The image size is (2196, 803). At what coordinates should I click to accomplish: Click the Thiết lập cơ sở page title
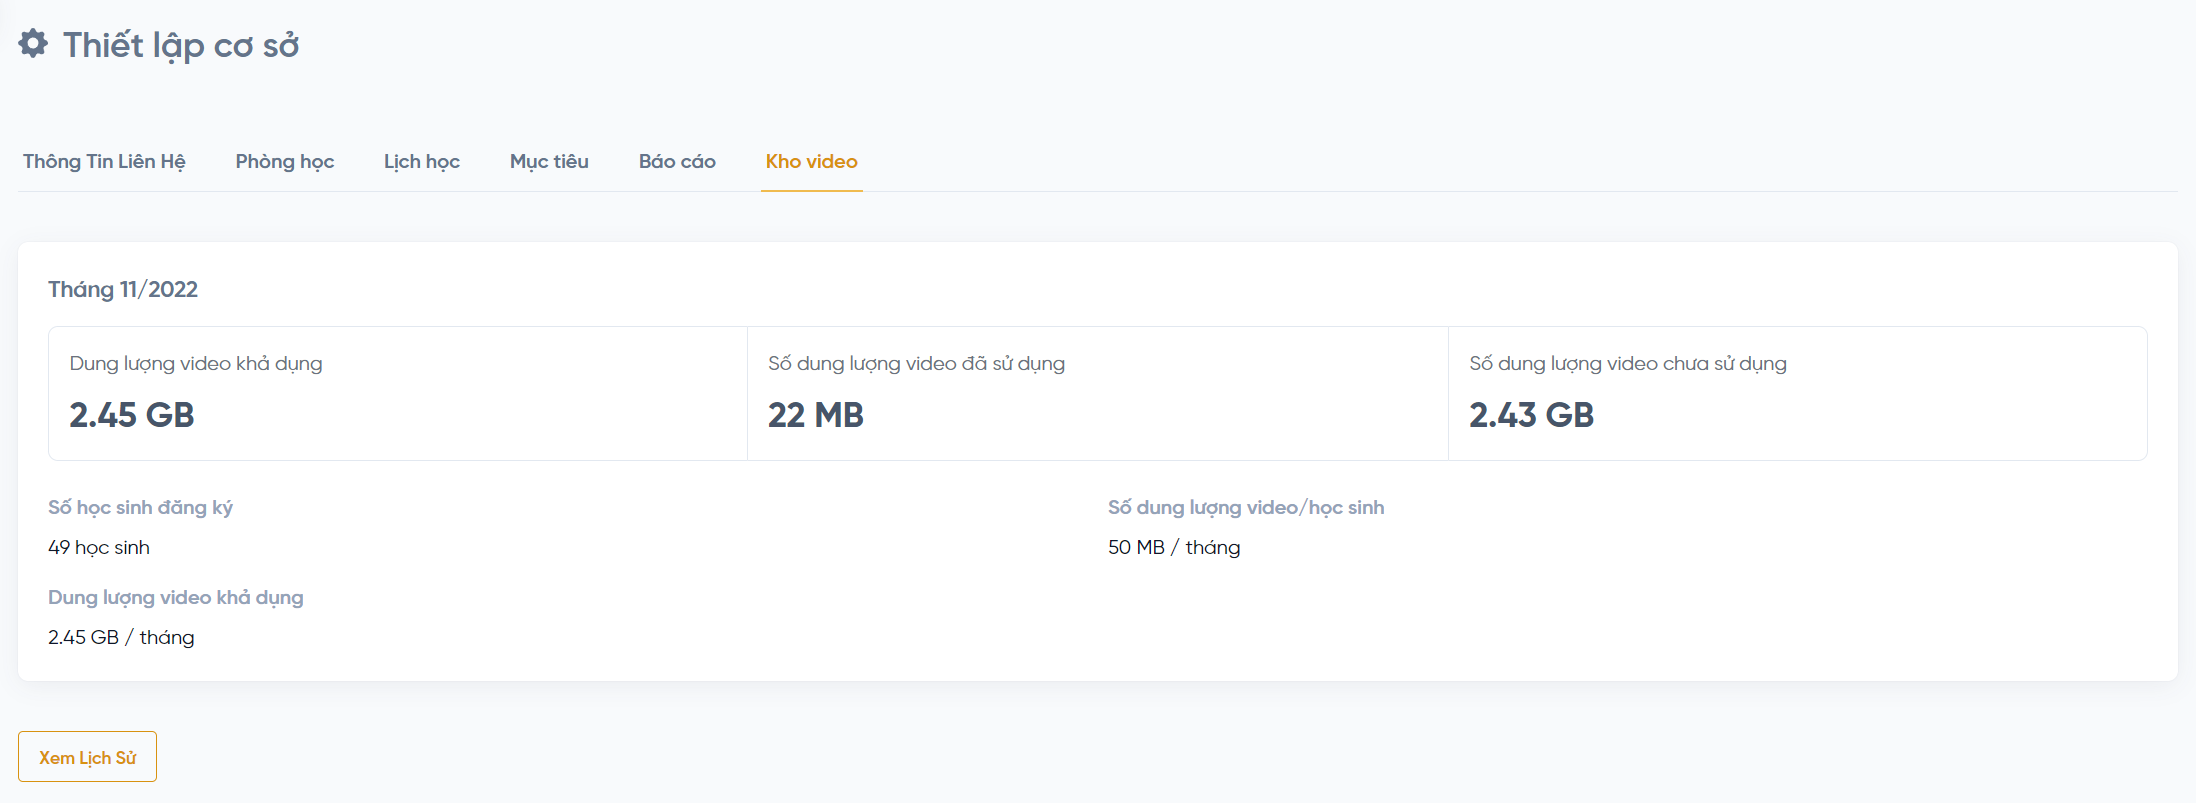pyautogui.click(x=181, y=45)
